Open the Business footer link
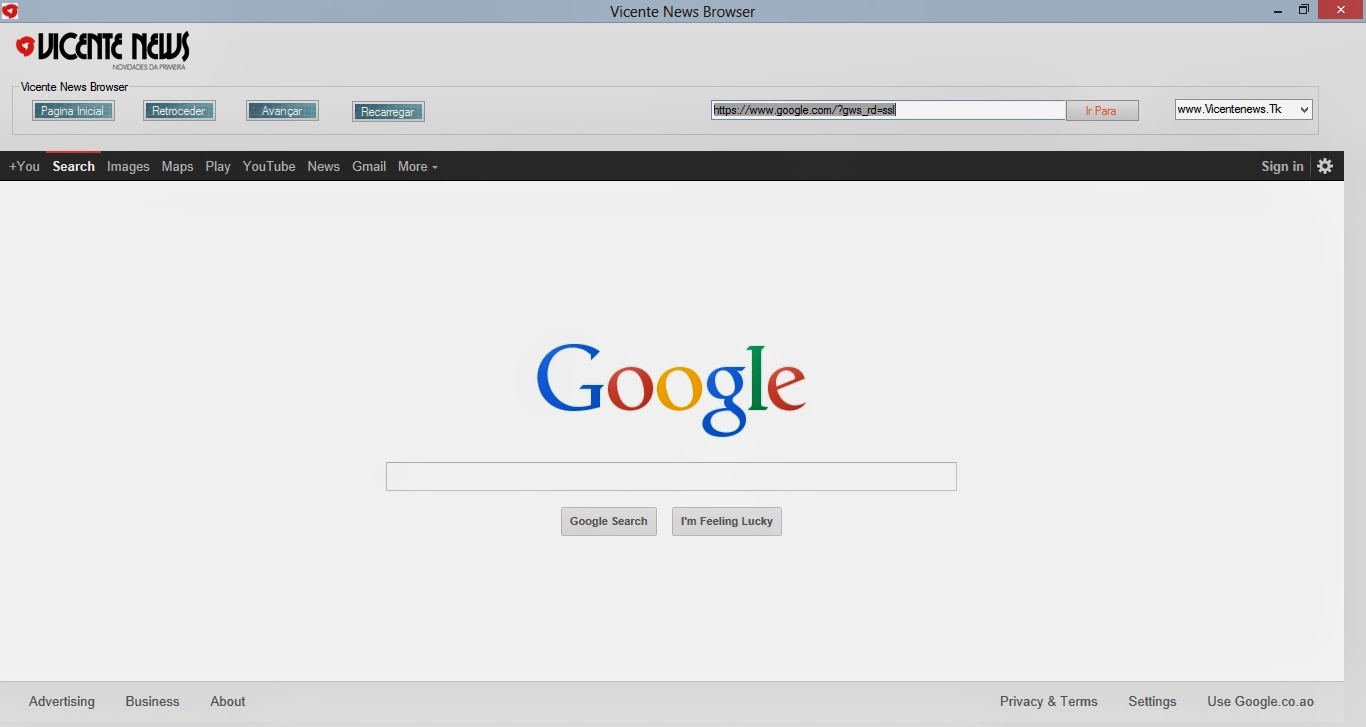This screenshot has height=727, width=1366. (152, 701)
